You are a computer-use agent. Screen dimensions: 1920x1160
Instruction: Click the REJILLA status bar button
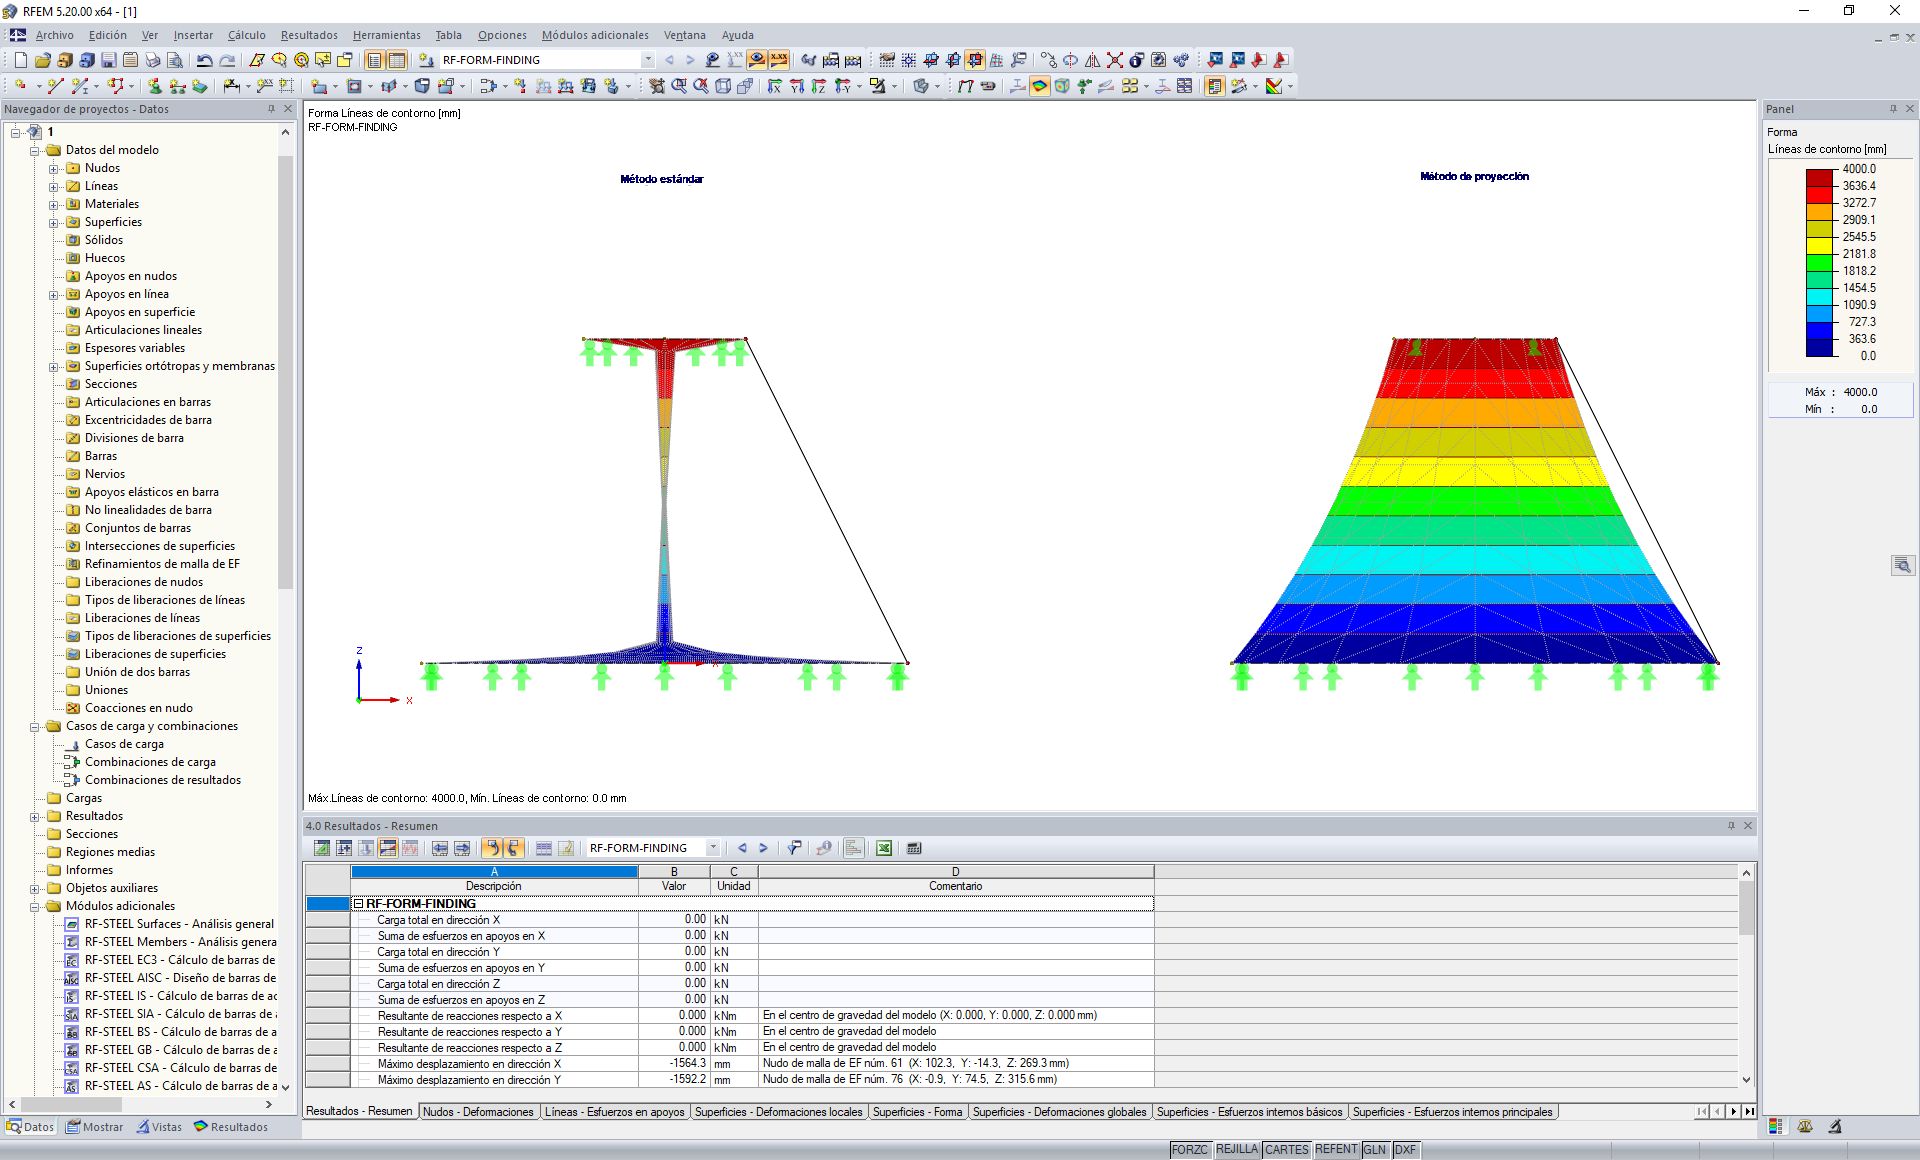coord(1236,1150)
